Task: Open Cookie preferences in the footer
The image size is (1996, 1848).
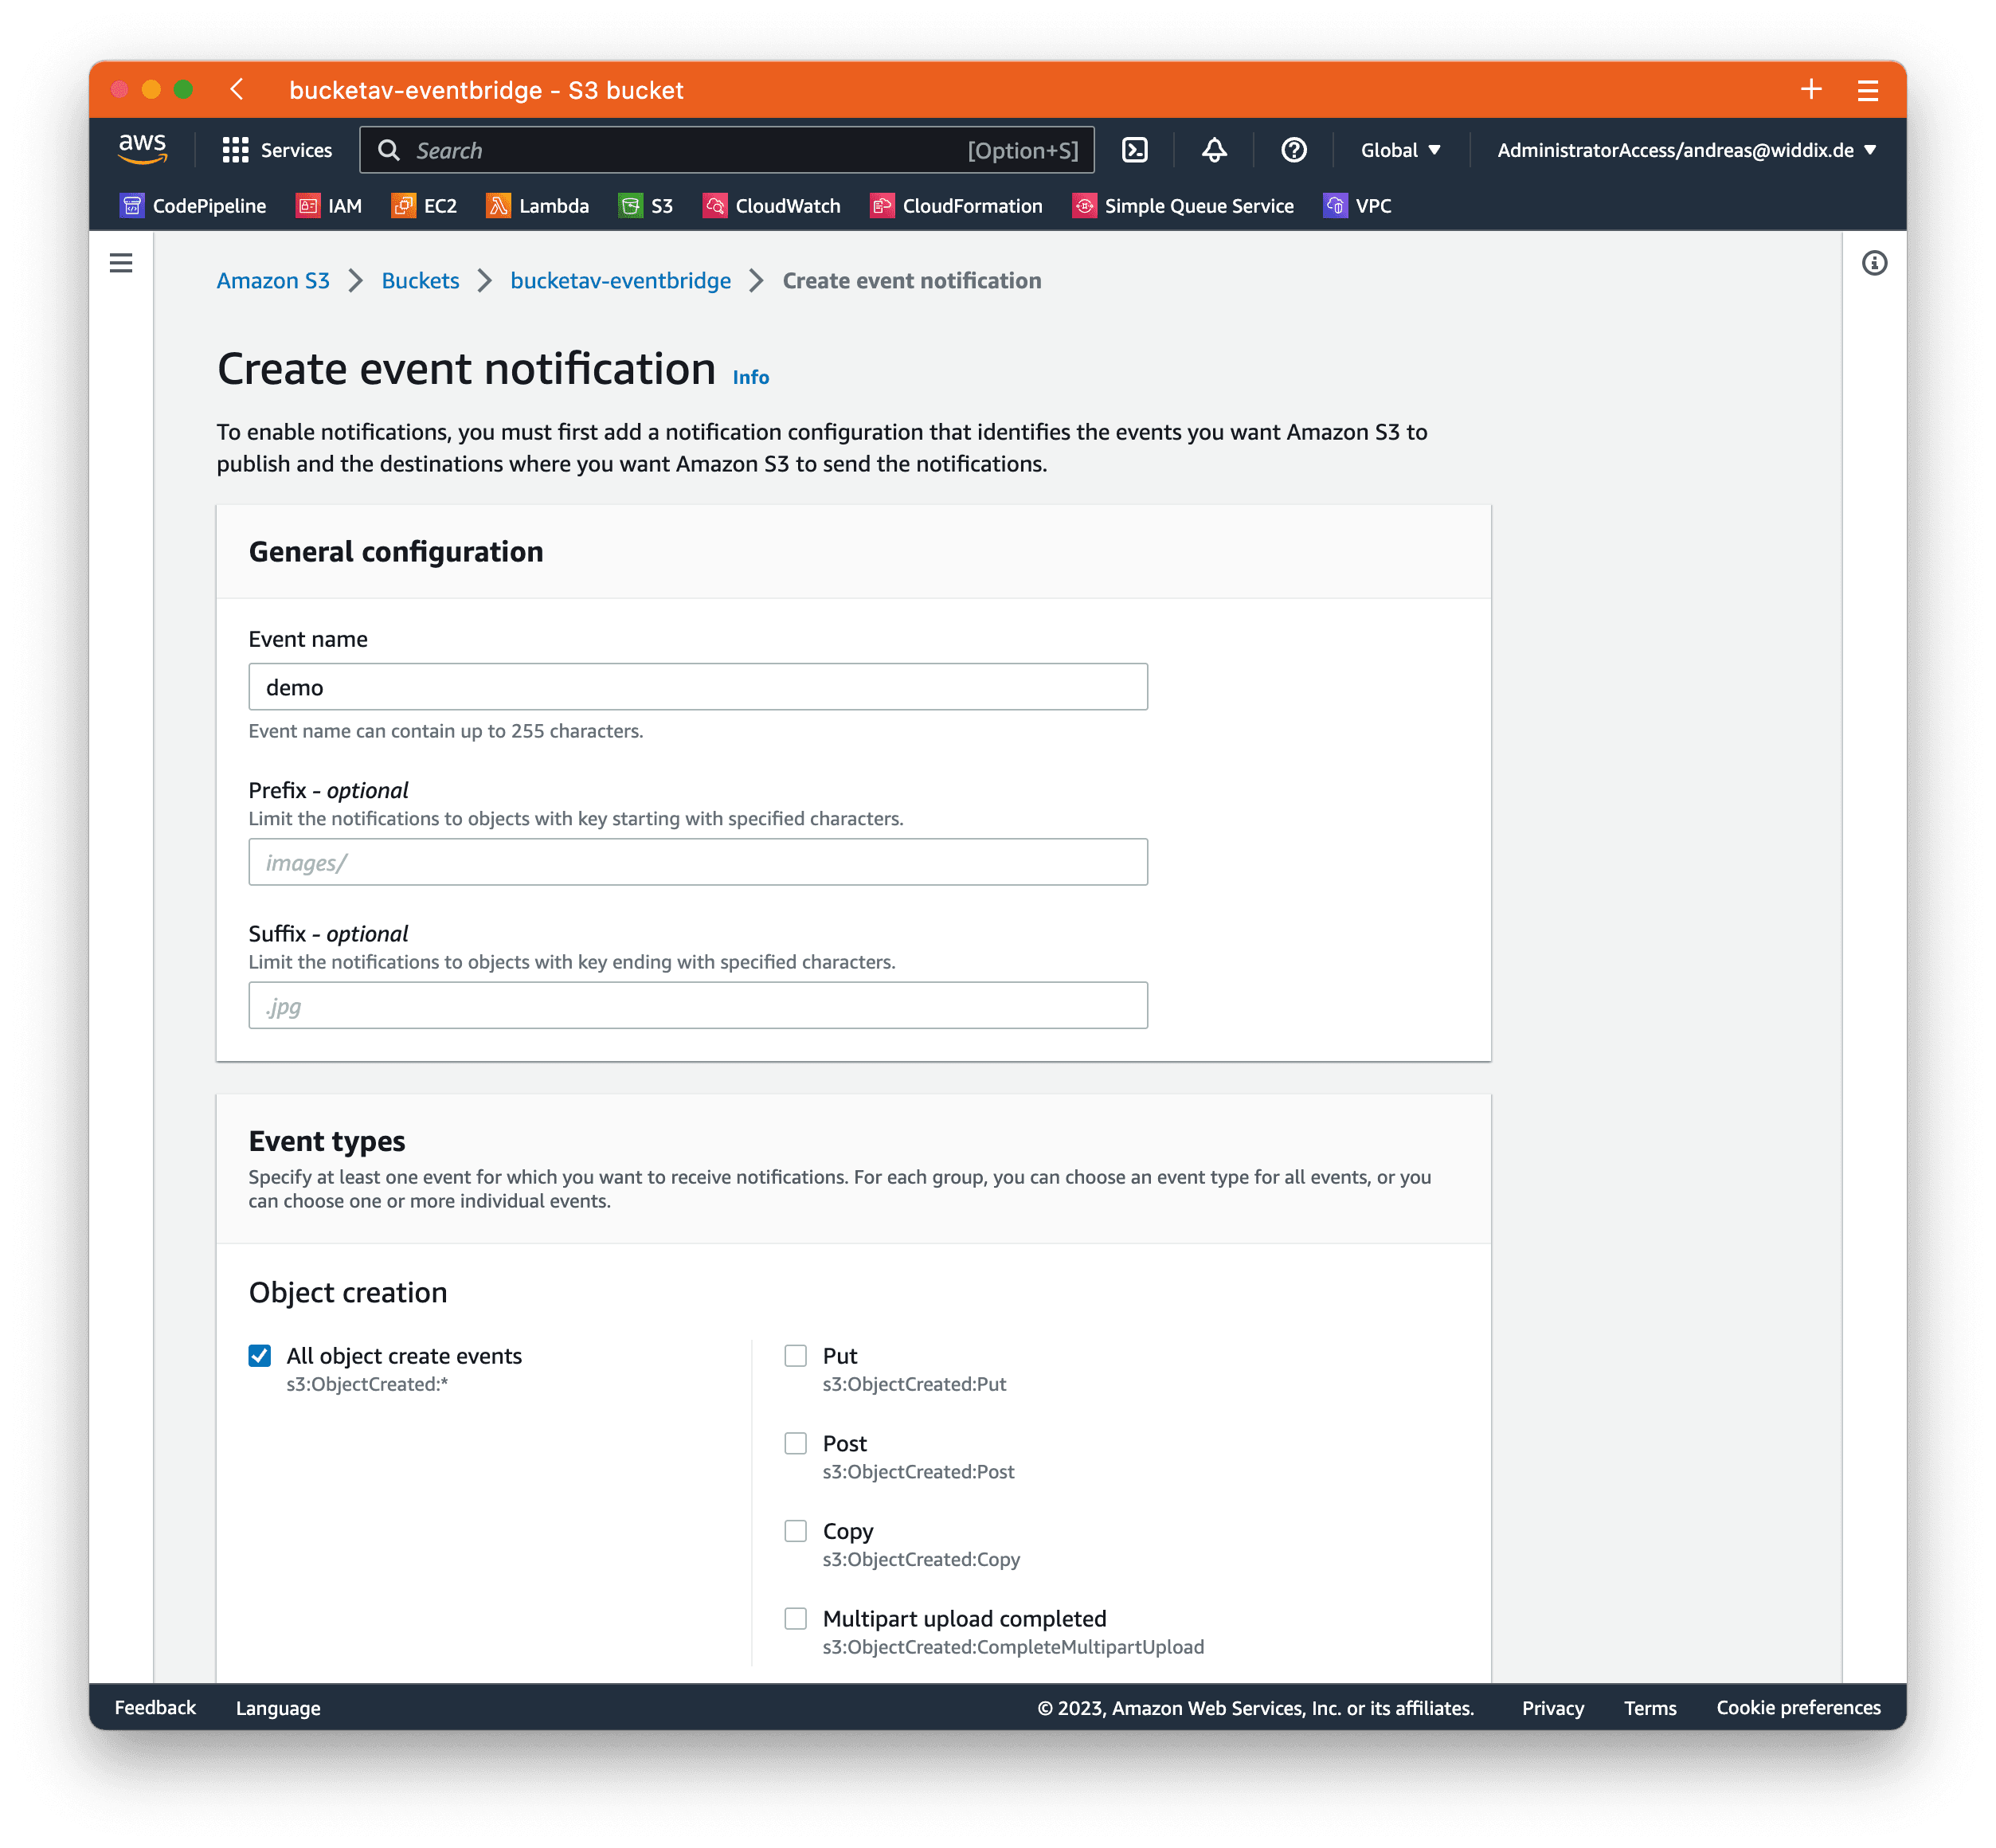Action: point(1797,1708)
